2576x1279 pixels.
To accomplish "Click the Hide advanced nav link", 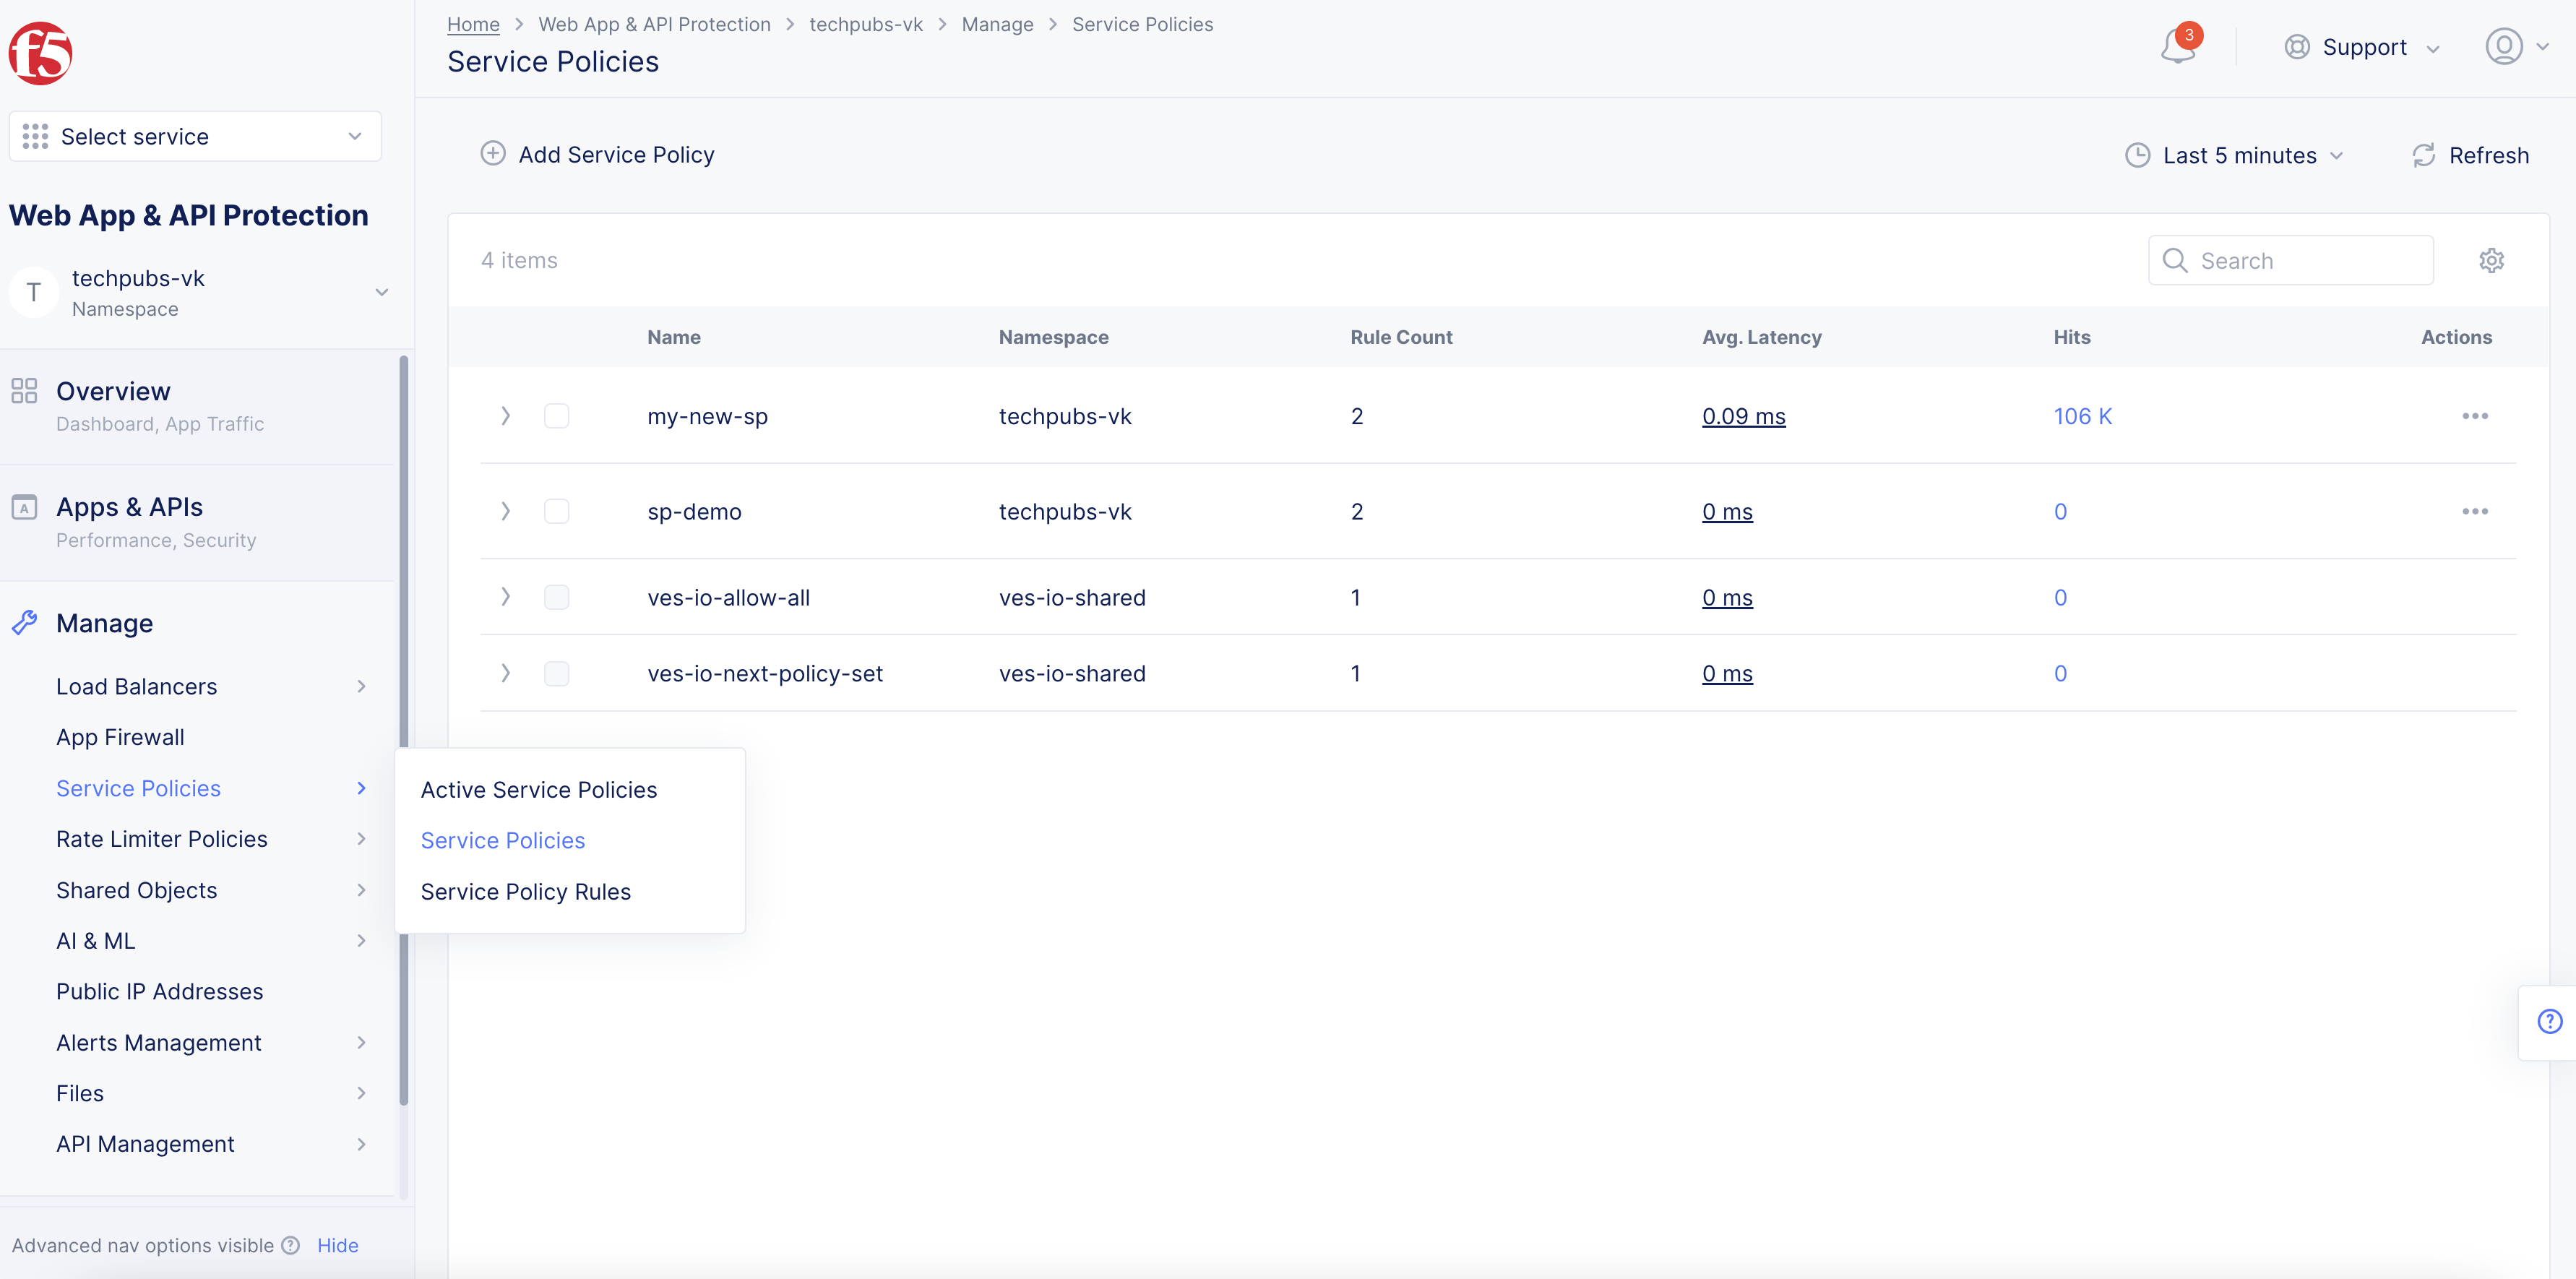I will 337,1245.
